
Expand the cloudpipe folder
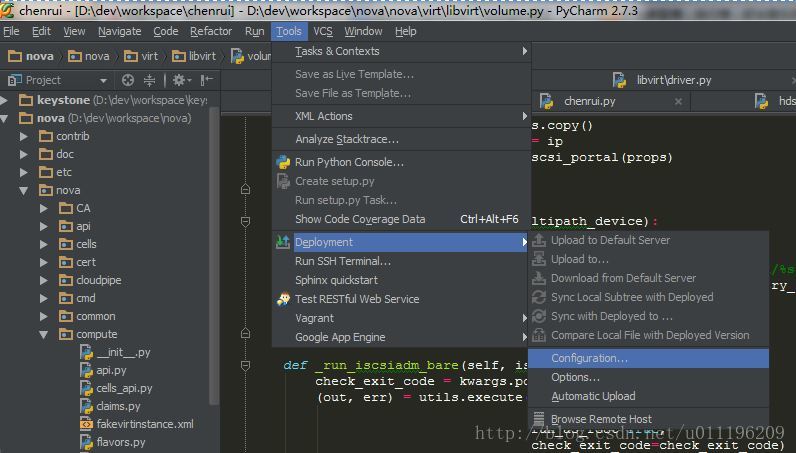pos(44,280)
